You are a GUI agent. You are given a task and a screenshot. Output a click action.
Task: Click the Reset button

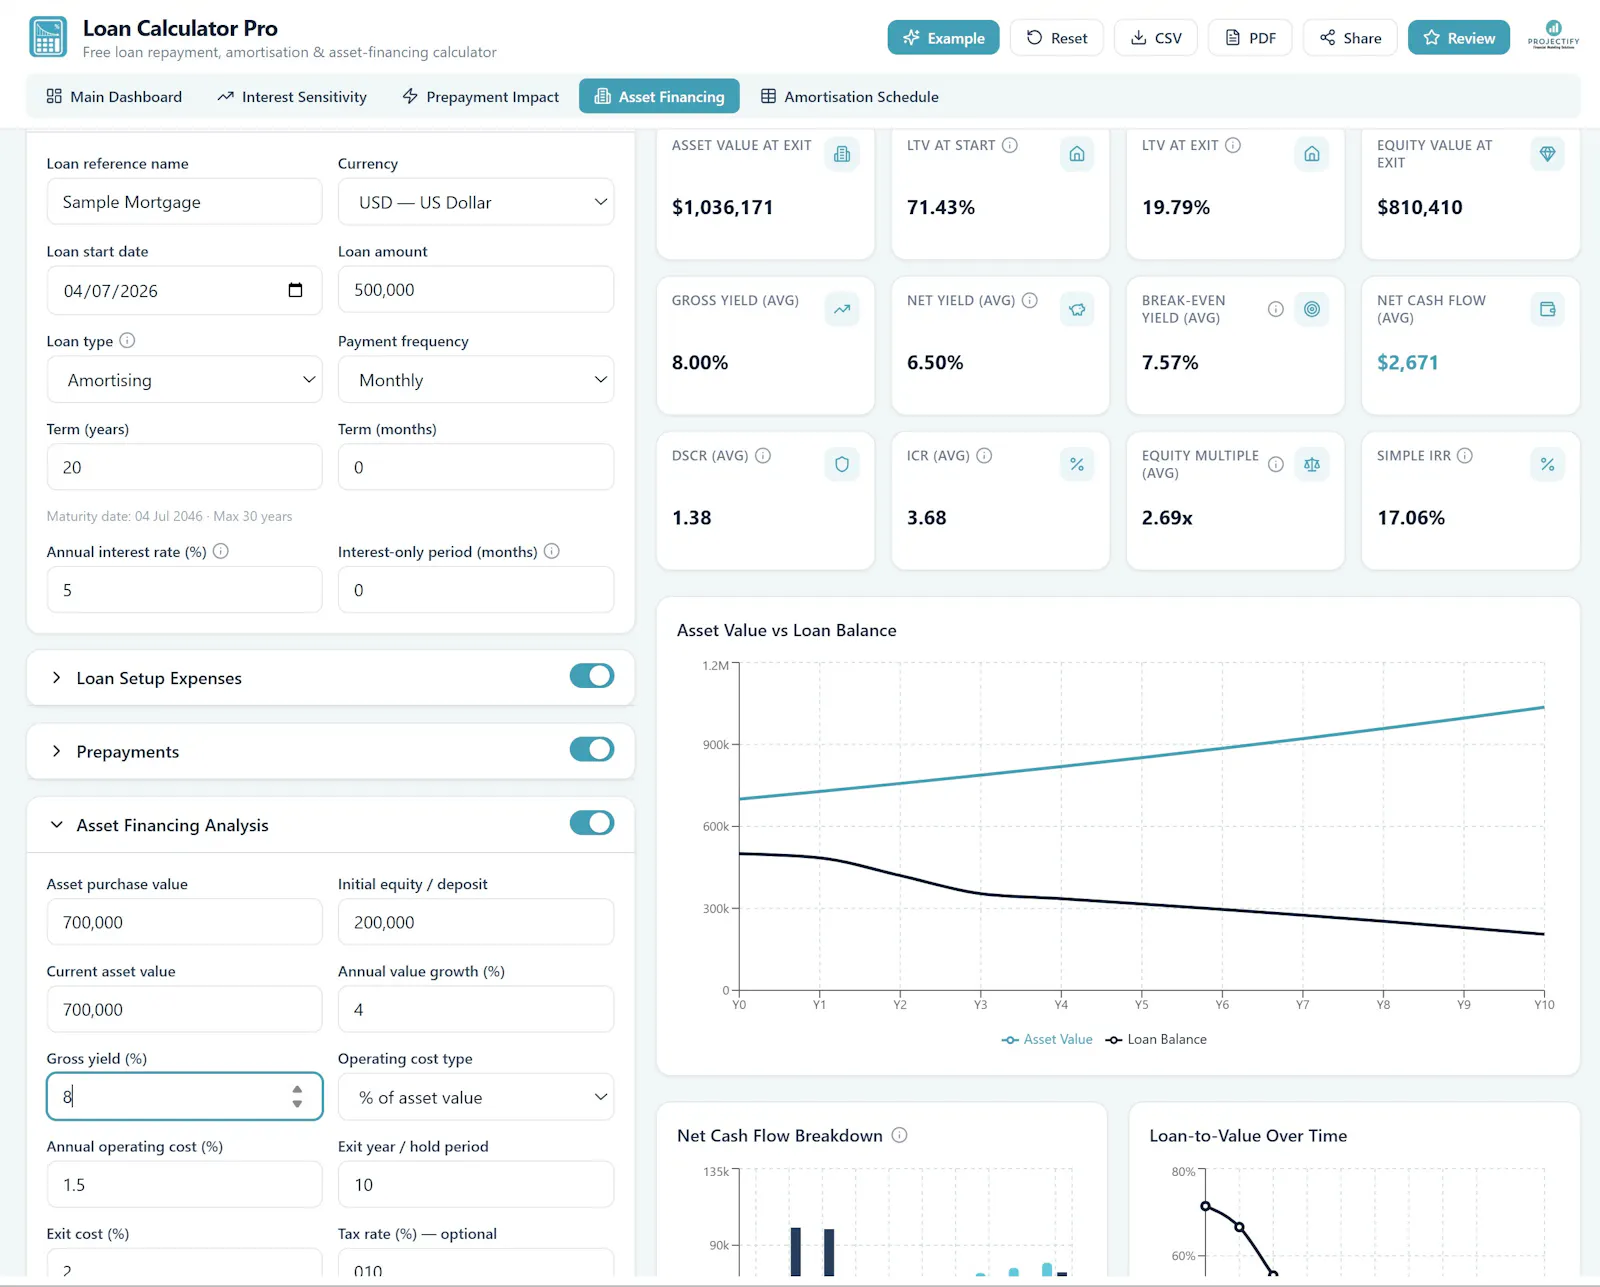(1057, 37)
